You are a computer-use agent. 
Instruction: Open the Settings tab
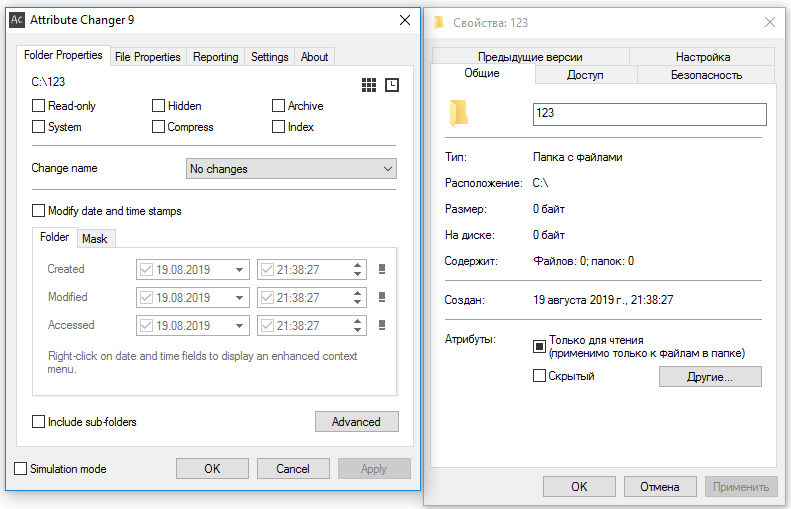pos(269,57)
